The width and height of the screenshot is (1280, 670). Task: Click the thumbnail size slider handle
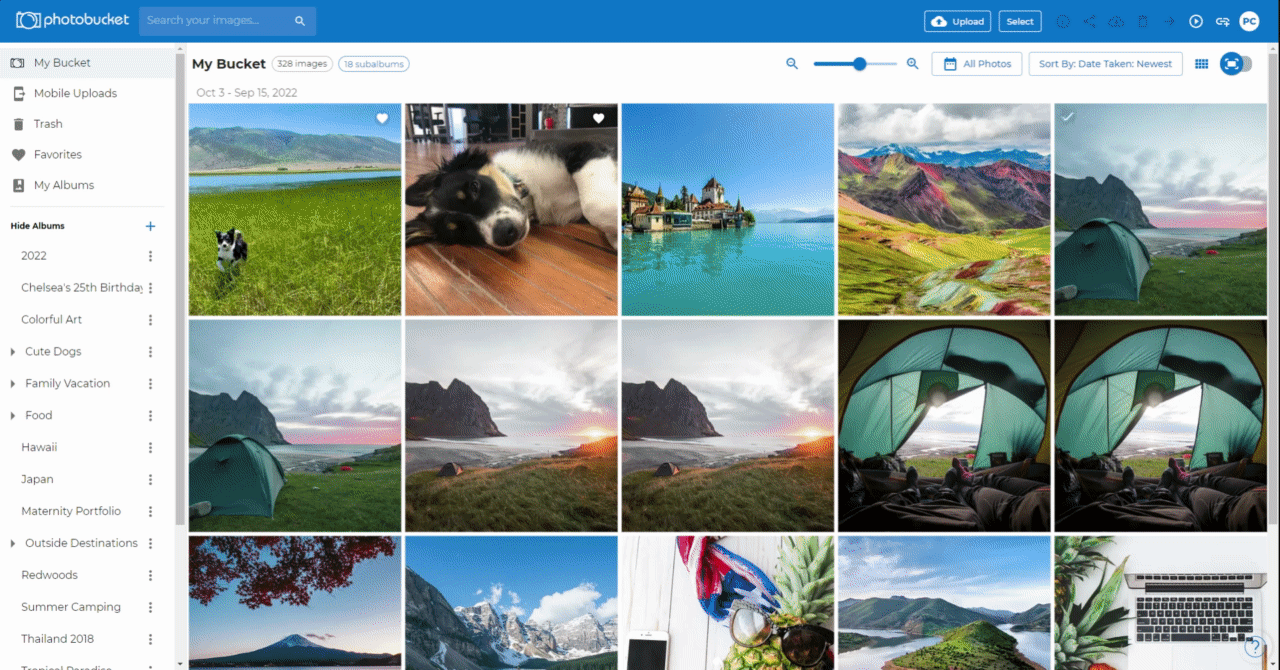click(859, 64)
